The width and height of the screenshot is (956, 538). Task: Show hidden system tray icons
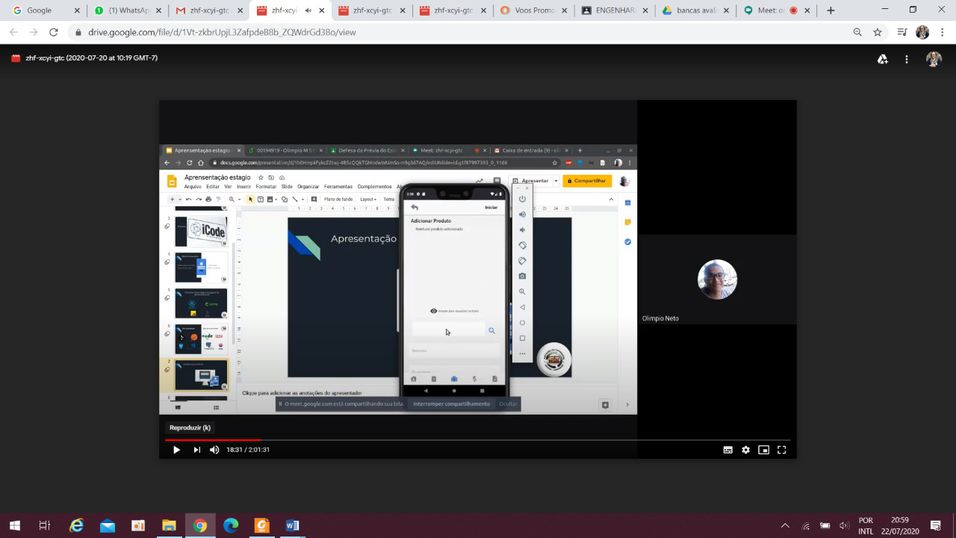click(x=785, y=526)
